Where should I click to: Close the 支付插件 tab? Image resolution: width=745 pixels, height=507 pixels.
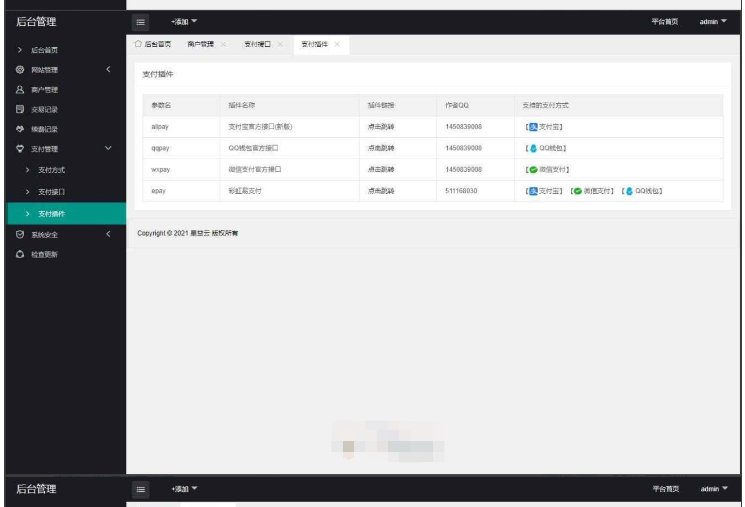(337, 44)
